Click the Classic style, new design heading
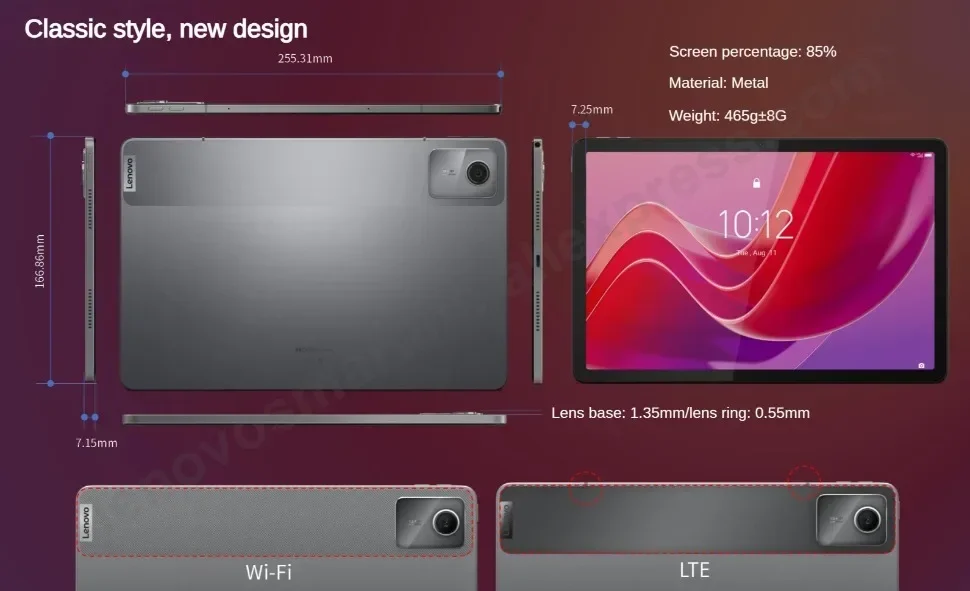The image size is (970, 591). 166,29
